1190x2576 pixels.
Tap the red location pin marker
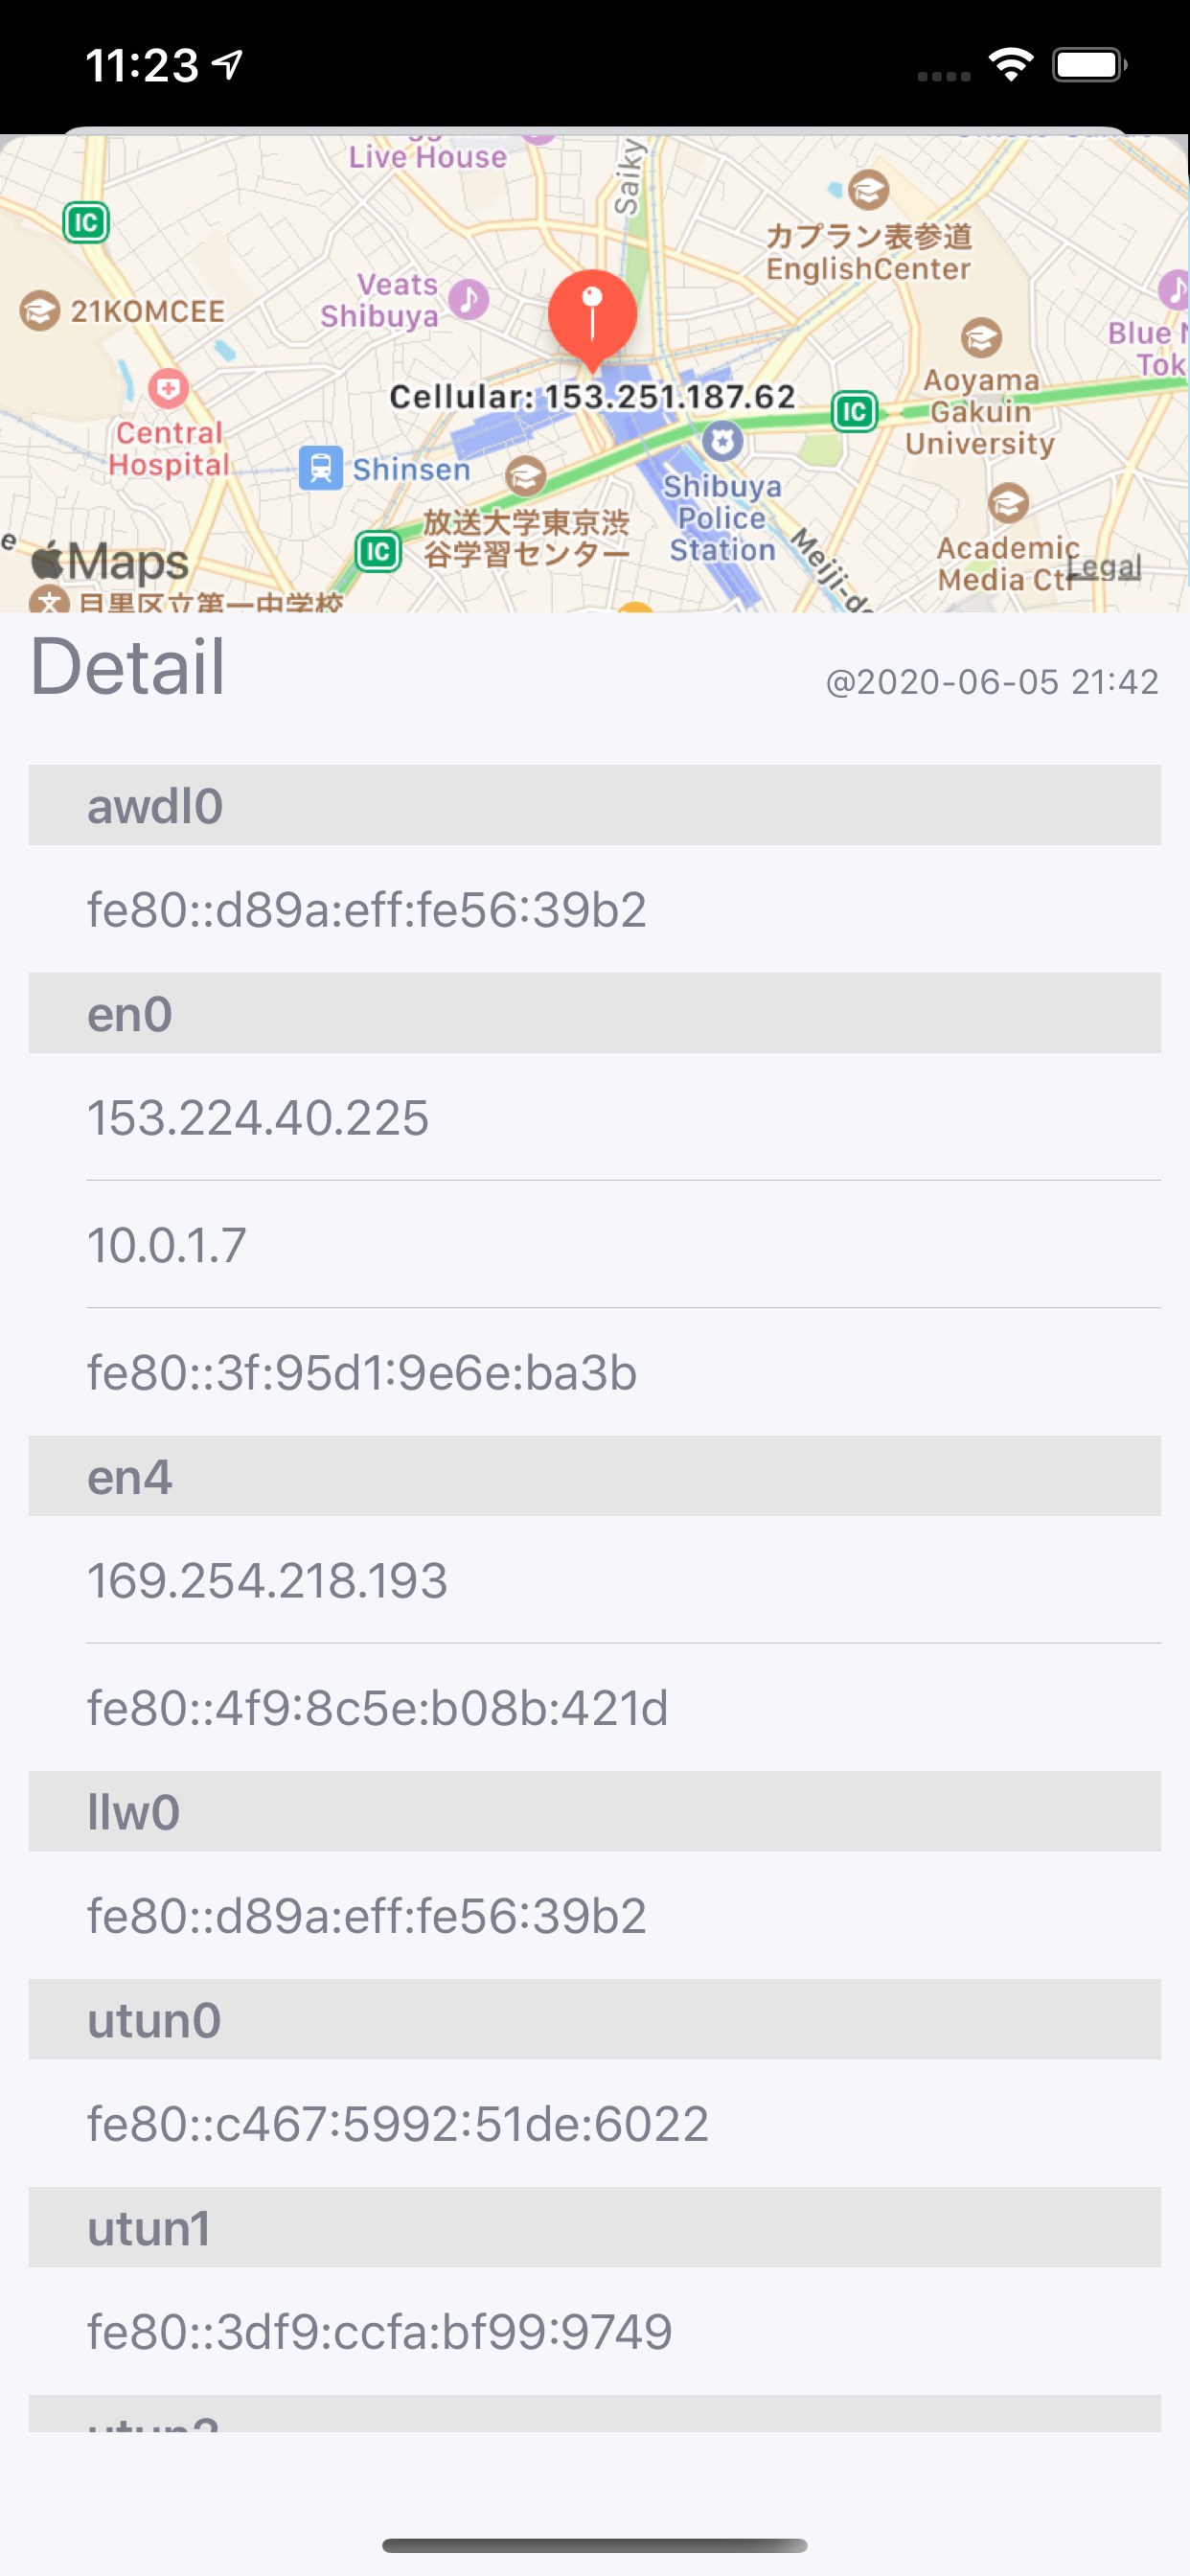click(592, 314)
